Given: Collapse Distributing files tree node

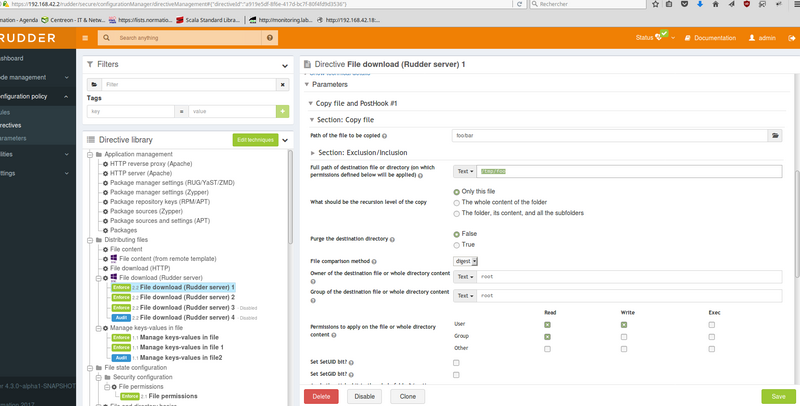Looking at the screenshot, I should pos(90,240).
